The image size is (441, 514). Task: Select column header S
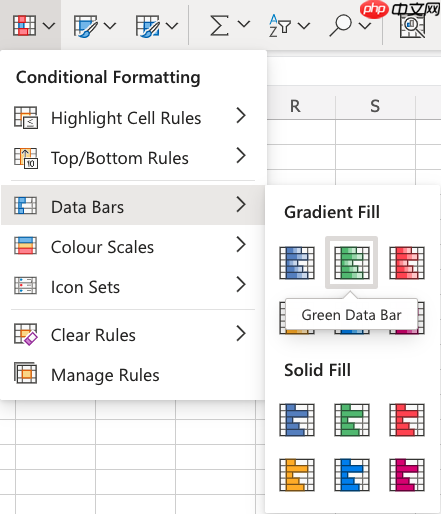[x=375, y=106]
